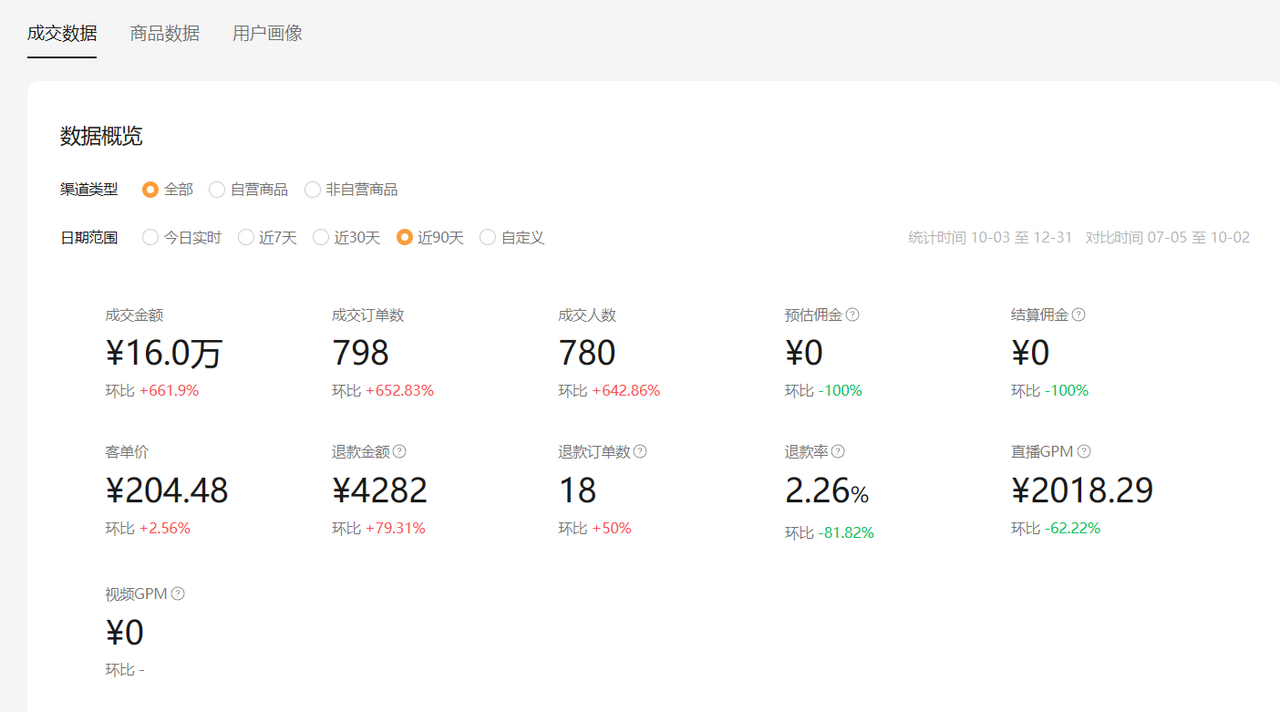The width and height of the screenshot is (1280, 712).
Task: Select 近90天 date range radio
Action: pos(405,238)
